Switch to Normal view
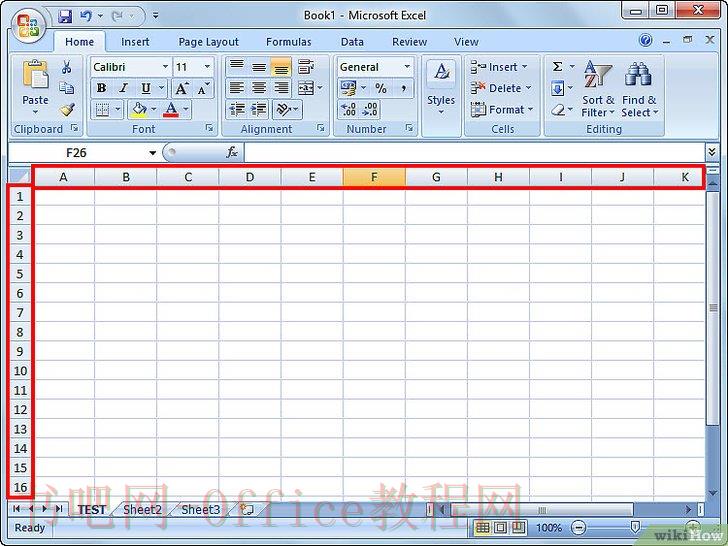 pyautogui.click(x=482, y=527)
